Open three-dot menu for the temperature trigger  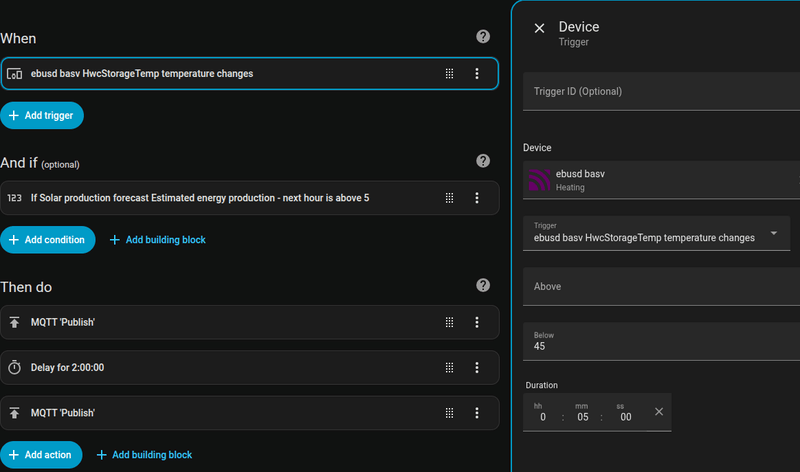tap(477, 73)
